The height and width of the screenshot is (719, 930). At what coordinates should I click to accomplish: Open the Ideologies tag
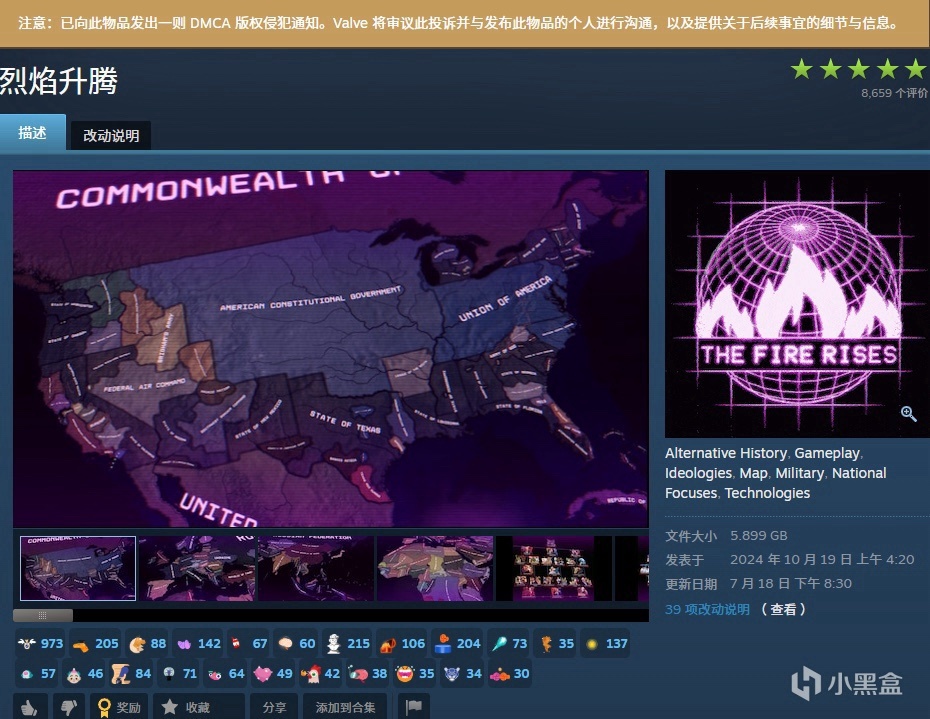point(698,473)
